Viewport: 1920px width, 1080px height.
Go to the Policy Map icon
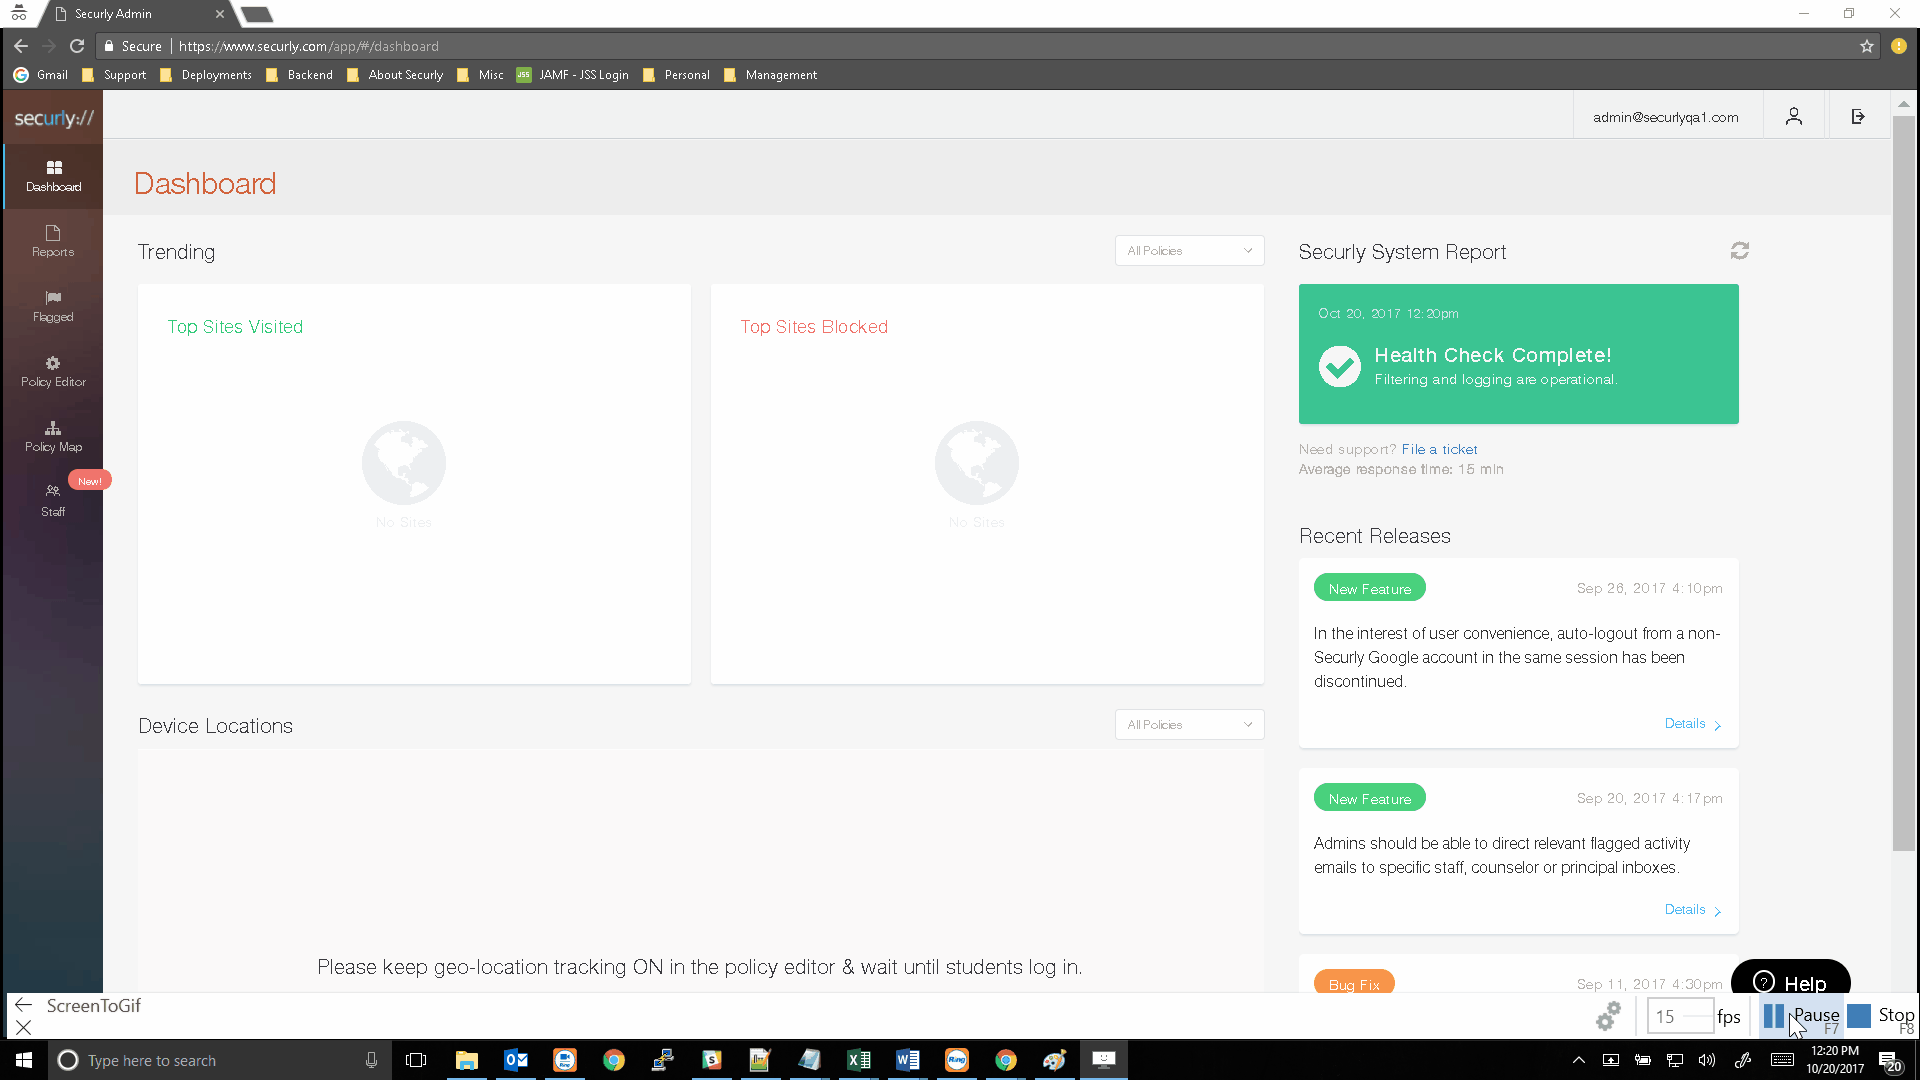tap(53, 428)
